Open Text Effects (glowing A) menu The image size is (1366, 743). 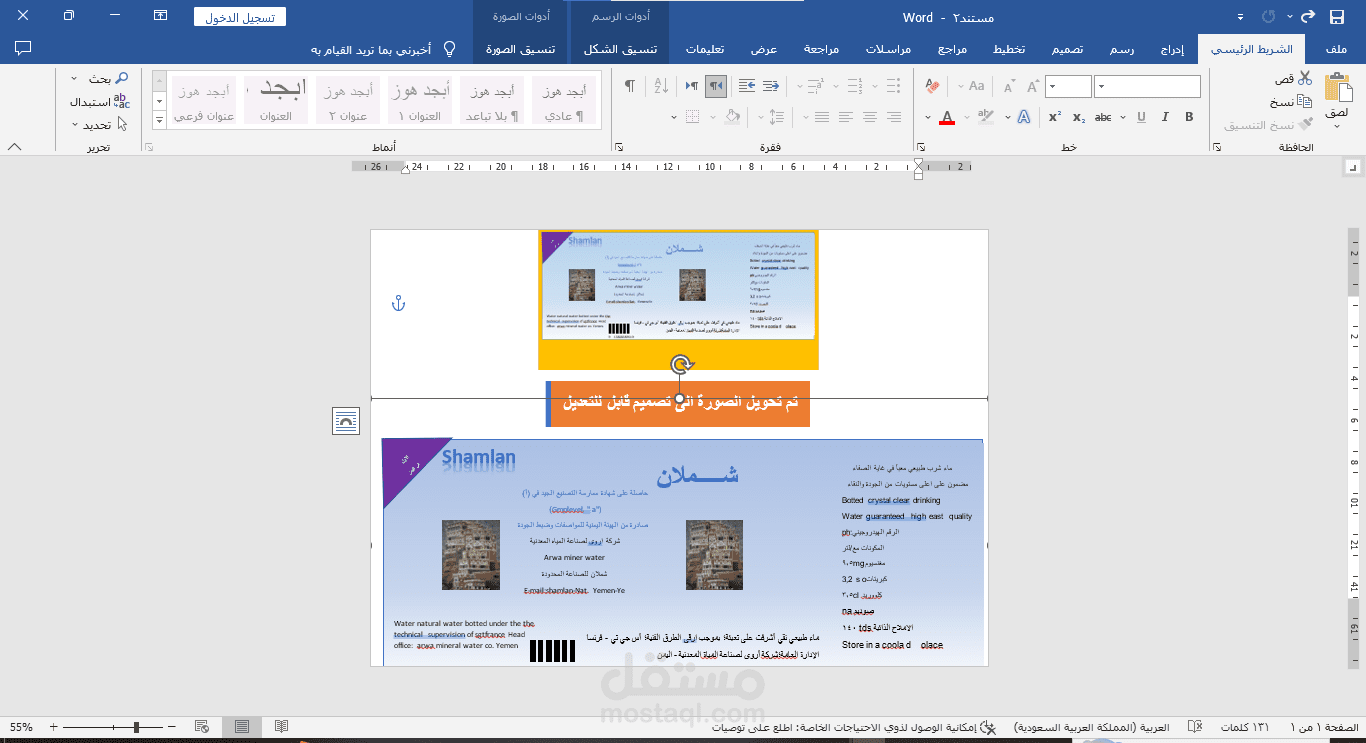[1024, 116]
